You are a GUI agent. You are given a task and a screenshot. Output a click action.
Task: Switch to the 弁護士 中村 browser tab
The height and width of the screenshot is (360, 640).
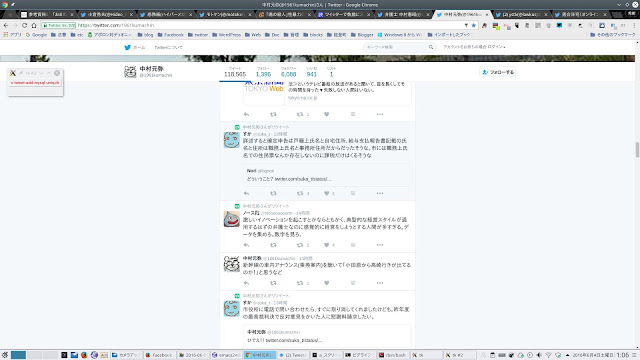tap(403, 14)
